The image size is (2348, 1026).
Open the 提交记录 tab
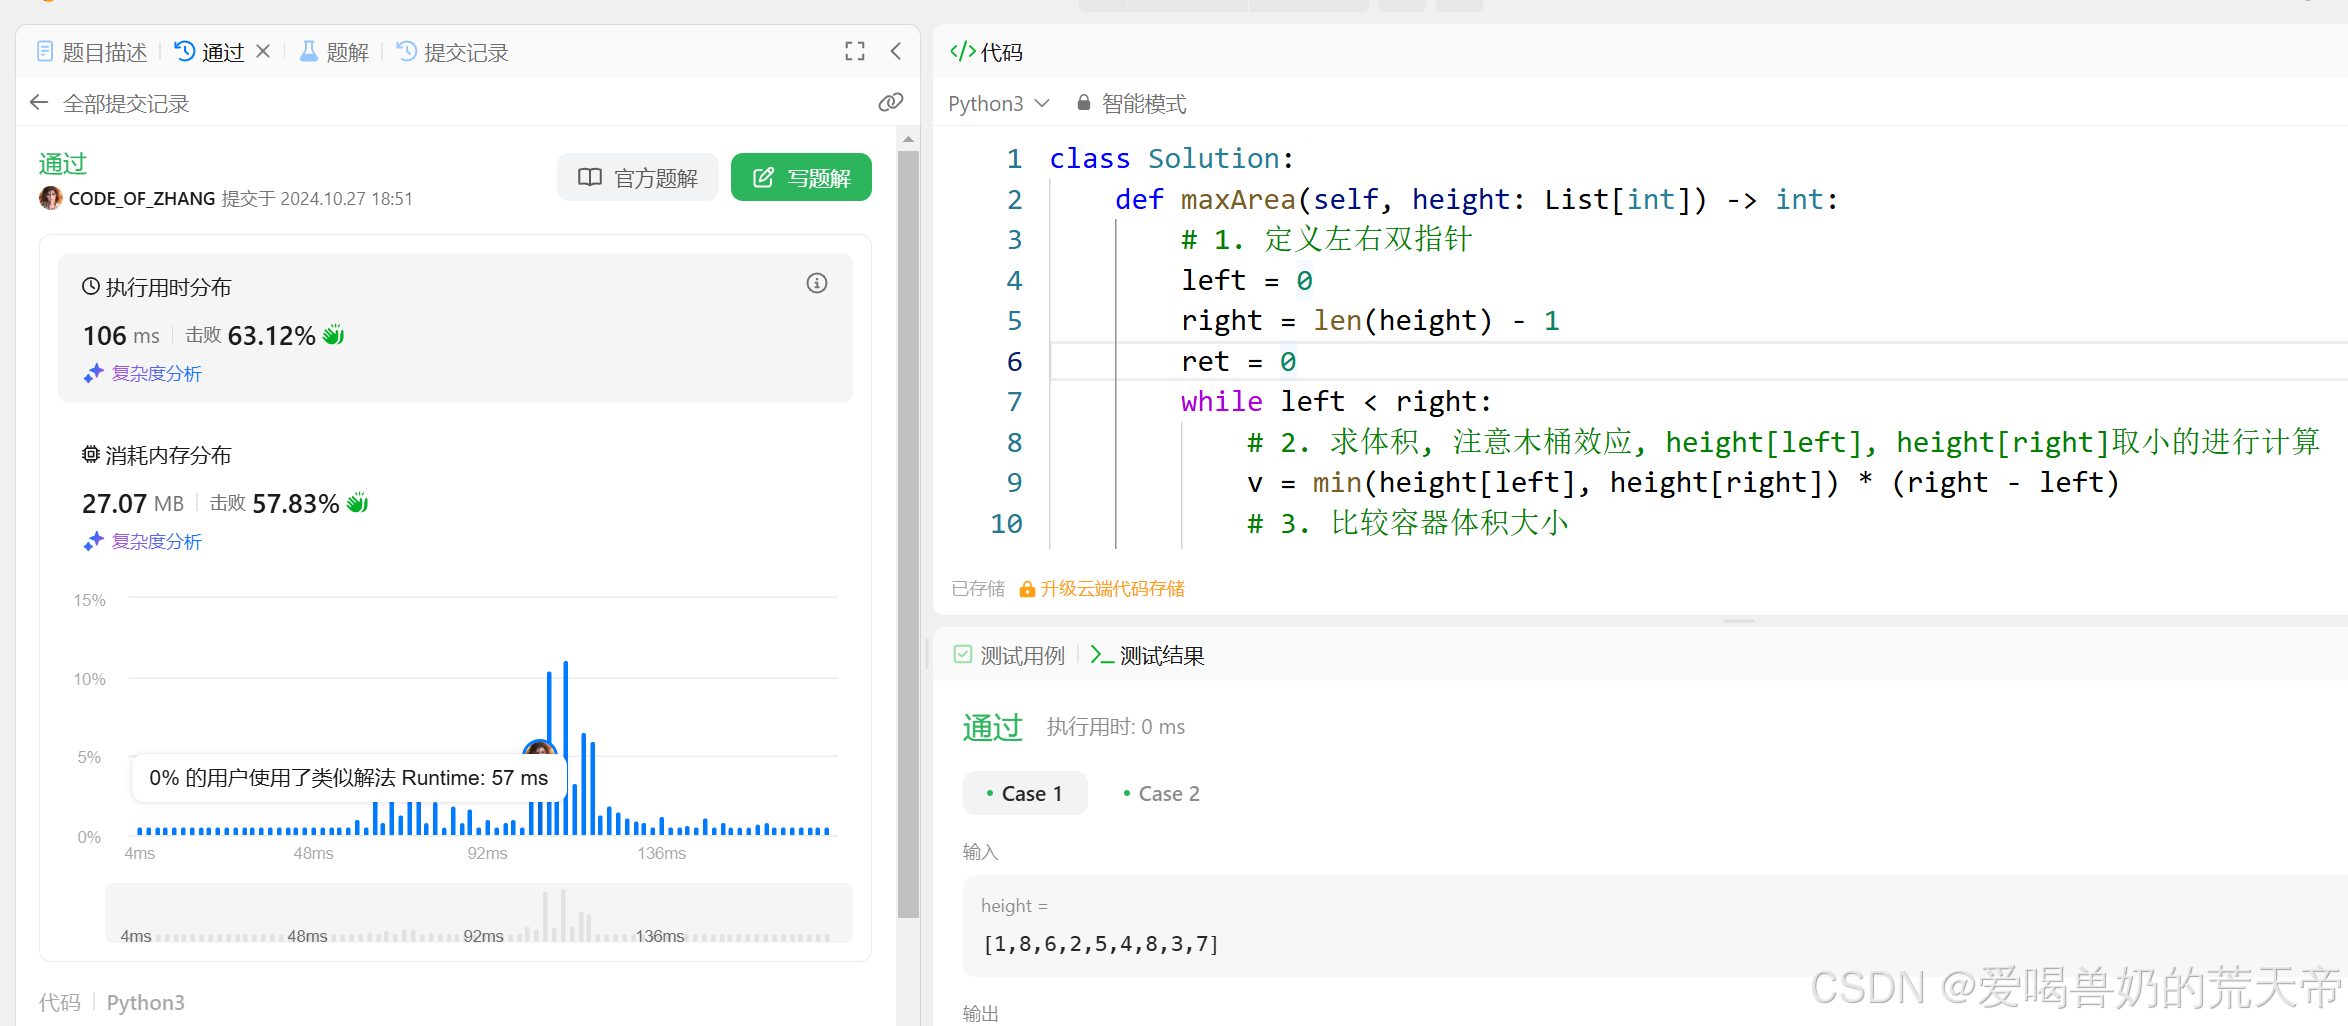click(x=453, y=52)
